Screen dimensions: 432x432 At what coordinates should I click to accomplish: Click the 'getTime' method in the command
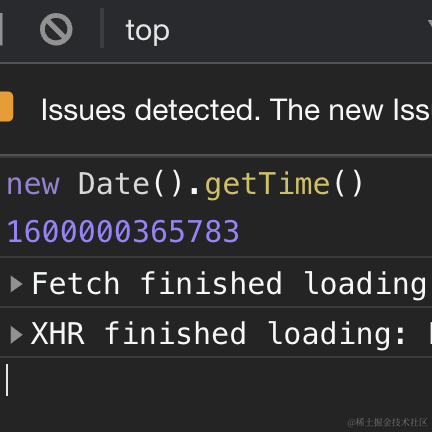coord(267,184)
